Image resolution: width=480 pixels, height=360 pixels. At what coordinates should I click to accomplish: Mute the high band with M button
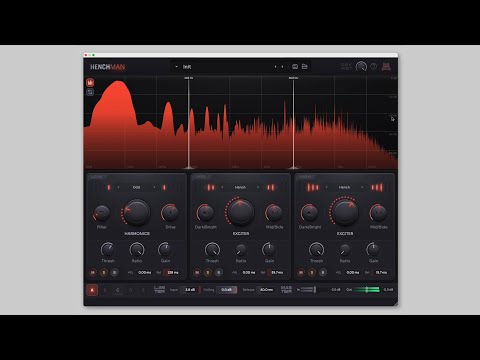[301, 272]
